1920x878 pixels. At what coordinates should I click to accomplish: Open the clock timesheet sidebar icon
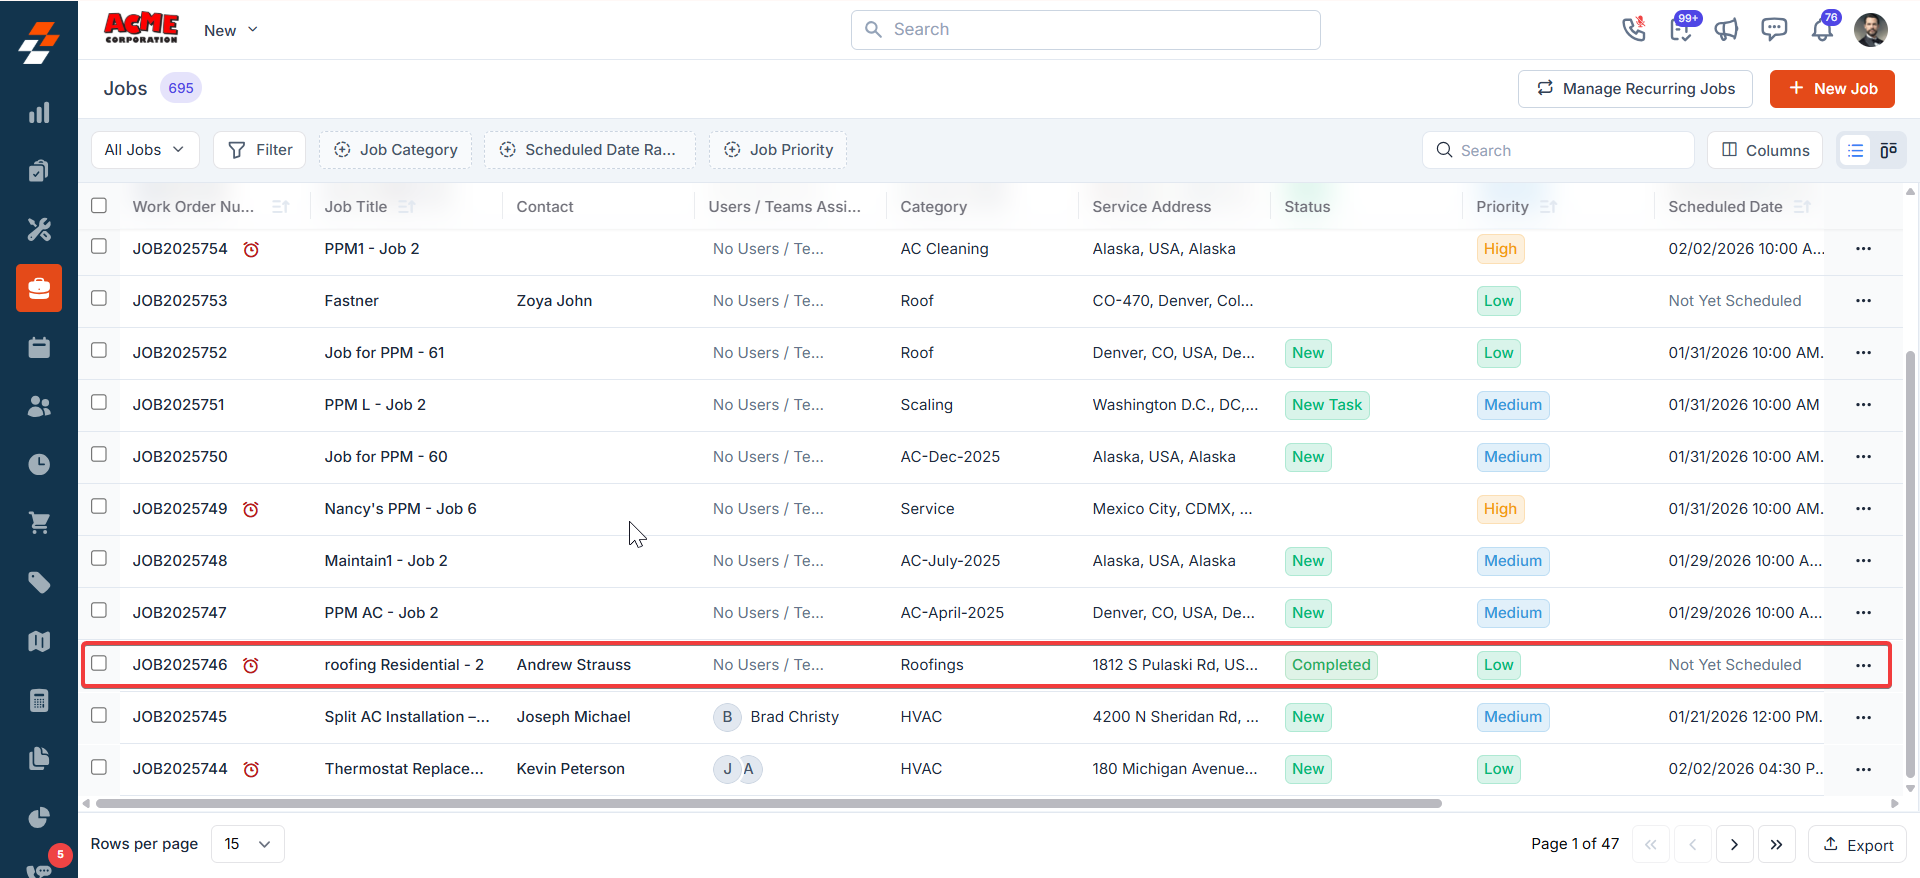click(39, 464)
